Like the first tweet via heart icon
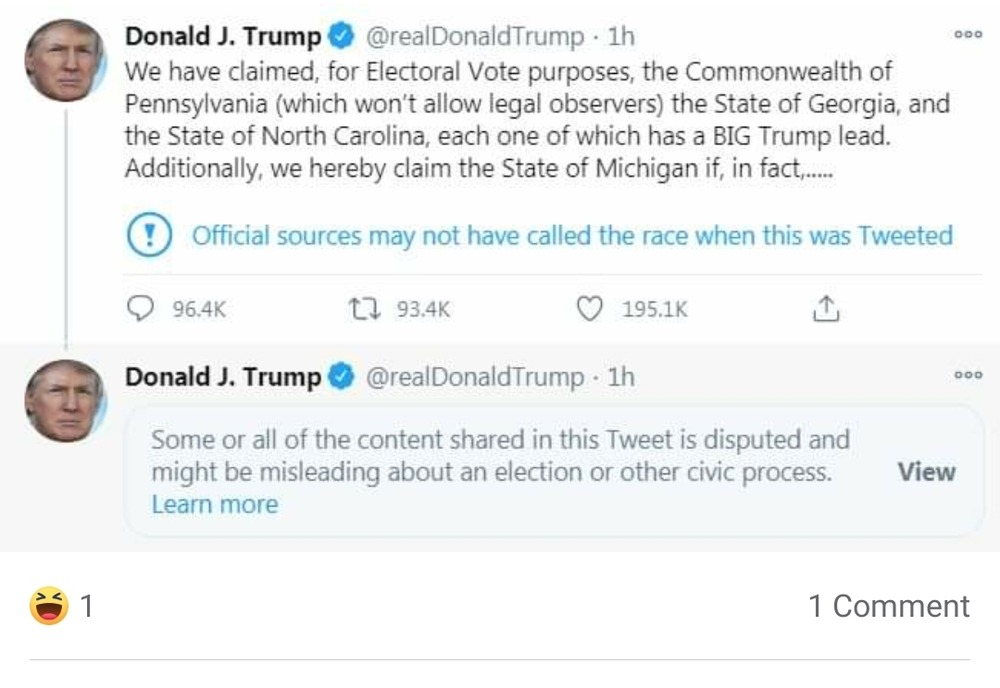Screen dimensions: 1000x688 pyautogui.click(x=591, y=310)
